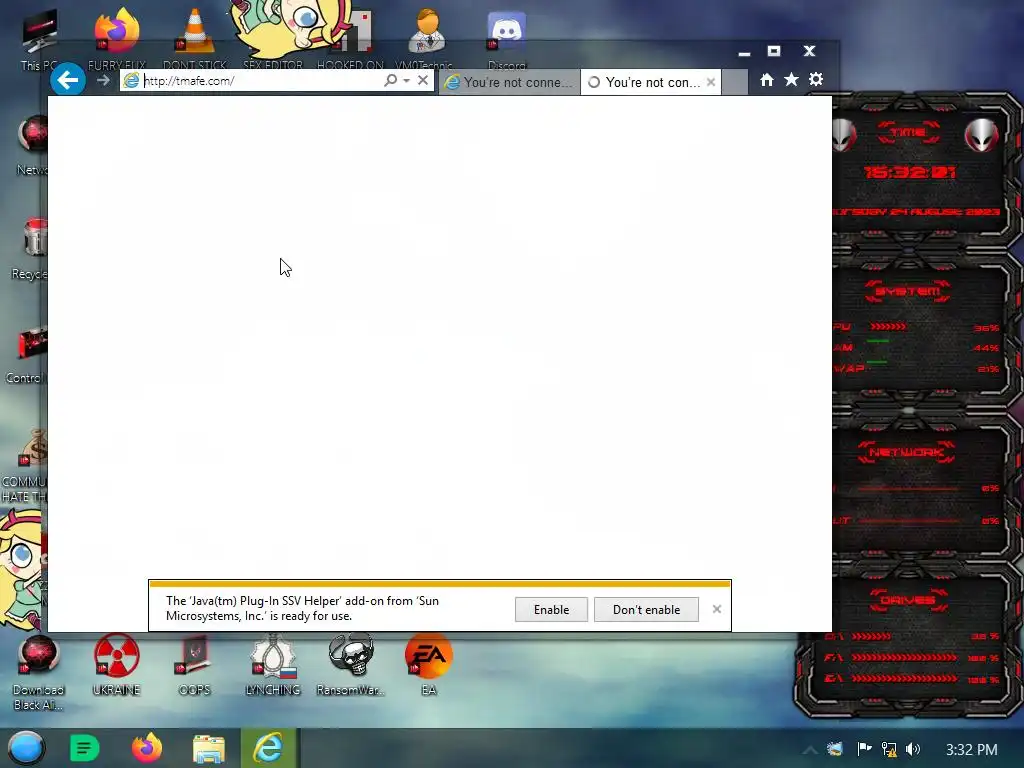Dismiss the add-on notification bar
The width and height of the screenshot is (1024, 768).
tap(717, 609)
